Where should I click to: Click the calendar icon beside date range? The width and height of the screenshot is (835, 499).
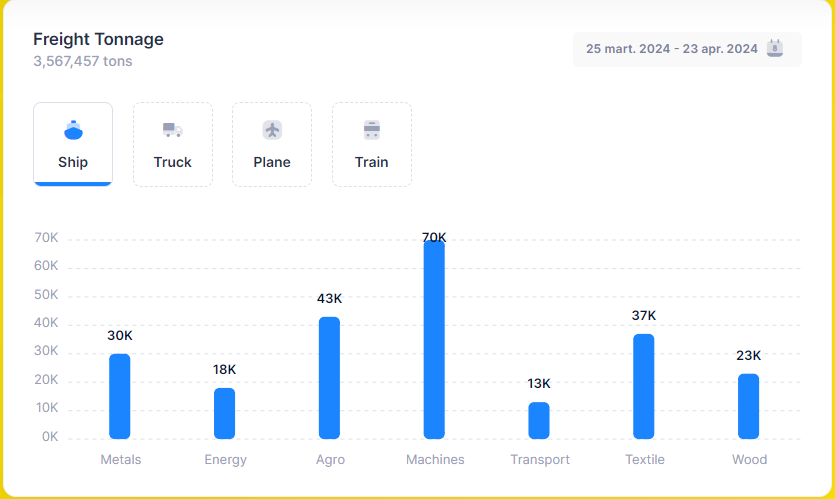(x=775, y=48)
